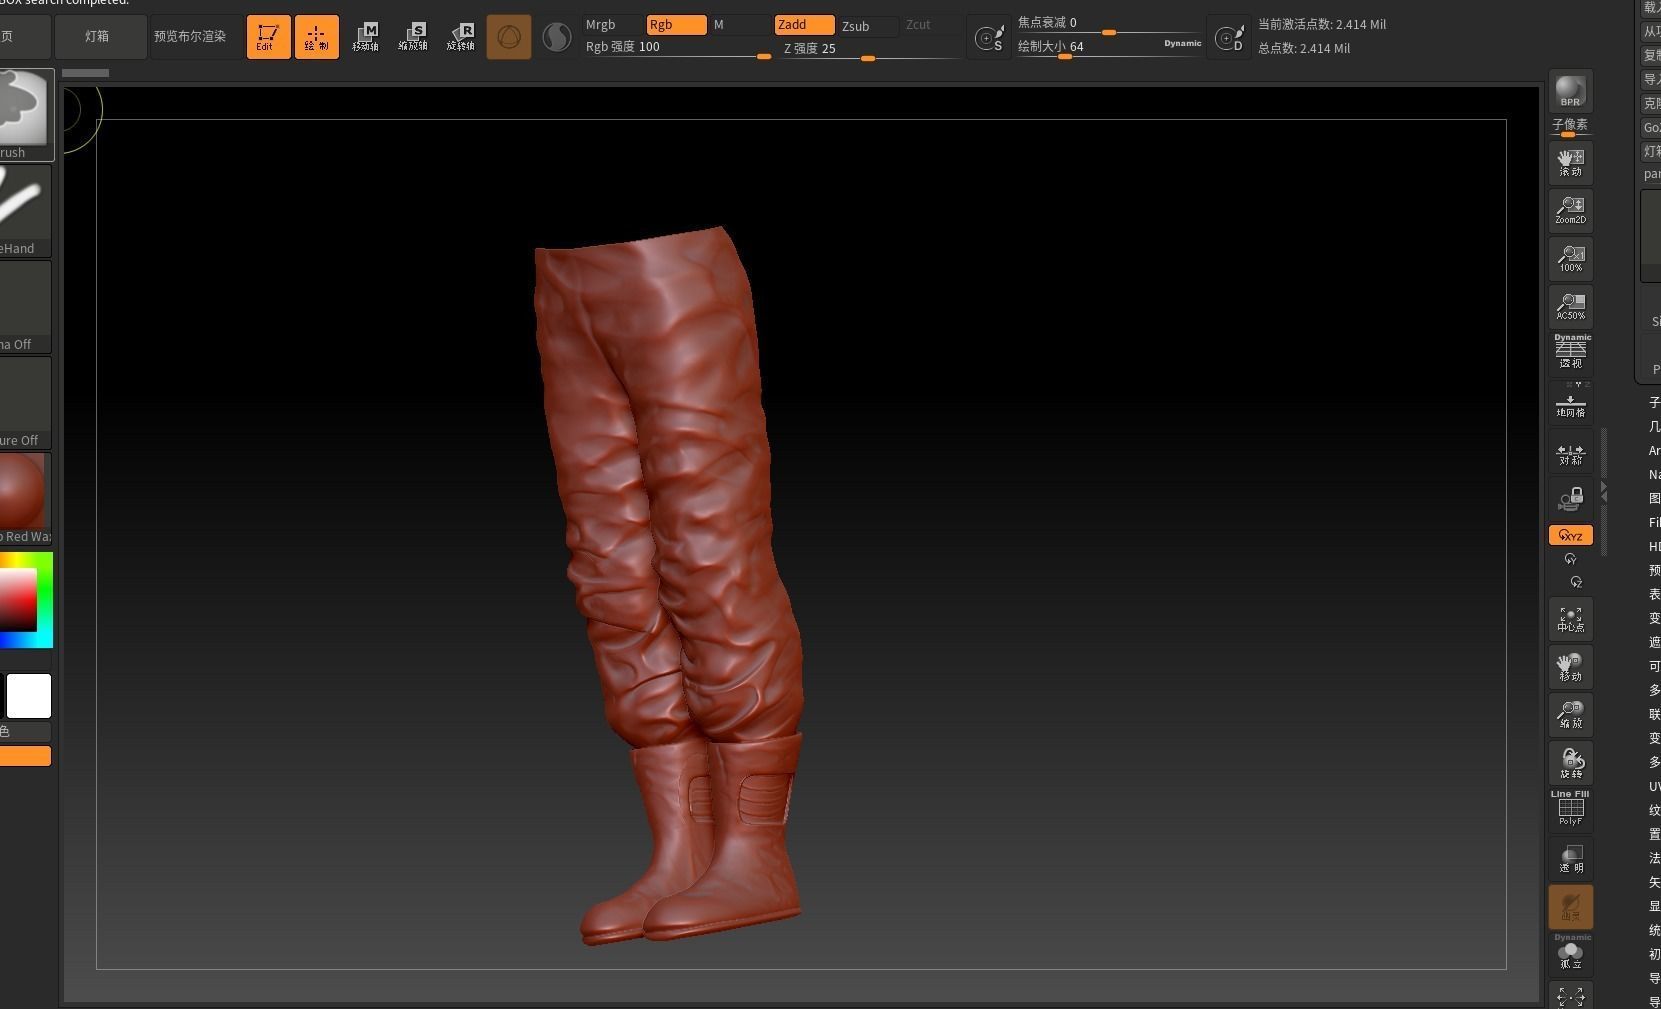The width and height of the screenshot is (1661, 1009).
Task: Open the Texture Off selector
Action: pos(24,403)
